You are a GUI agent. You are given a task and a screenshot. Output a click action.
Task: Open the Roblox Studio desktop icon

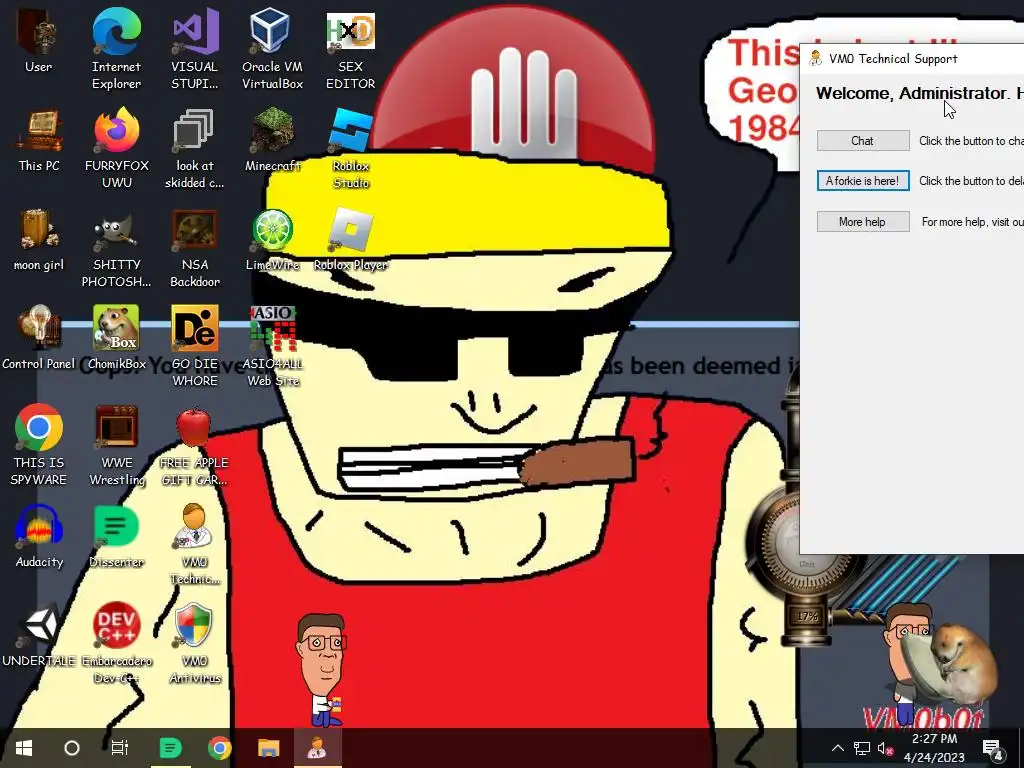[351, 149]
